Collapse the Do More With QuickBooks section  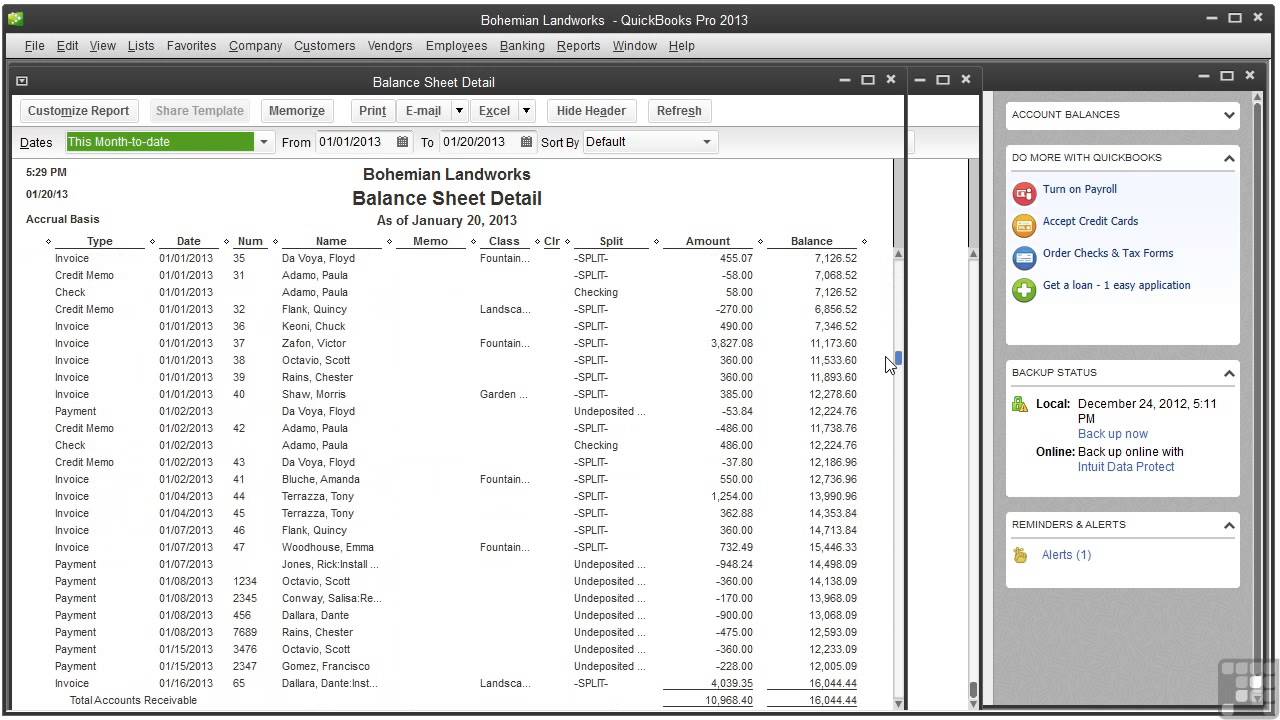[1229, 158]
